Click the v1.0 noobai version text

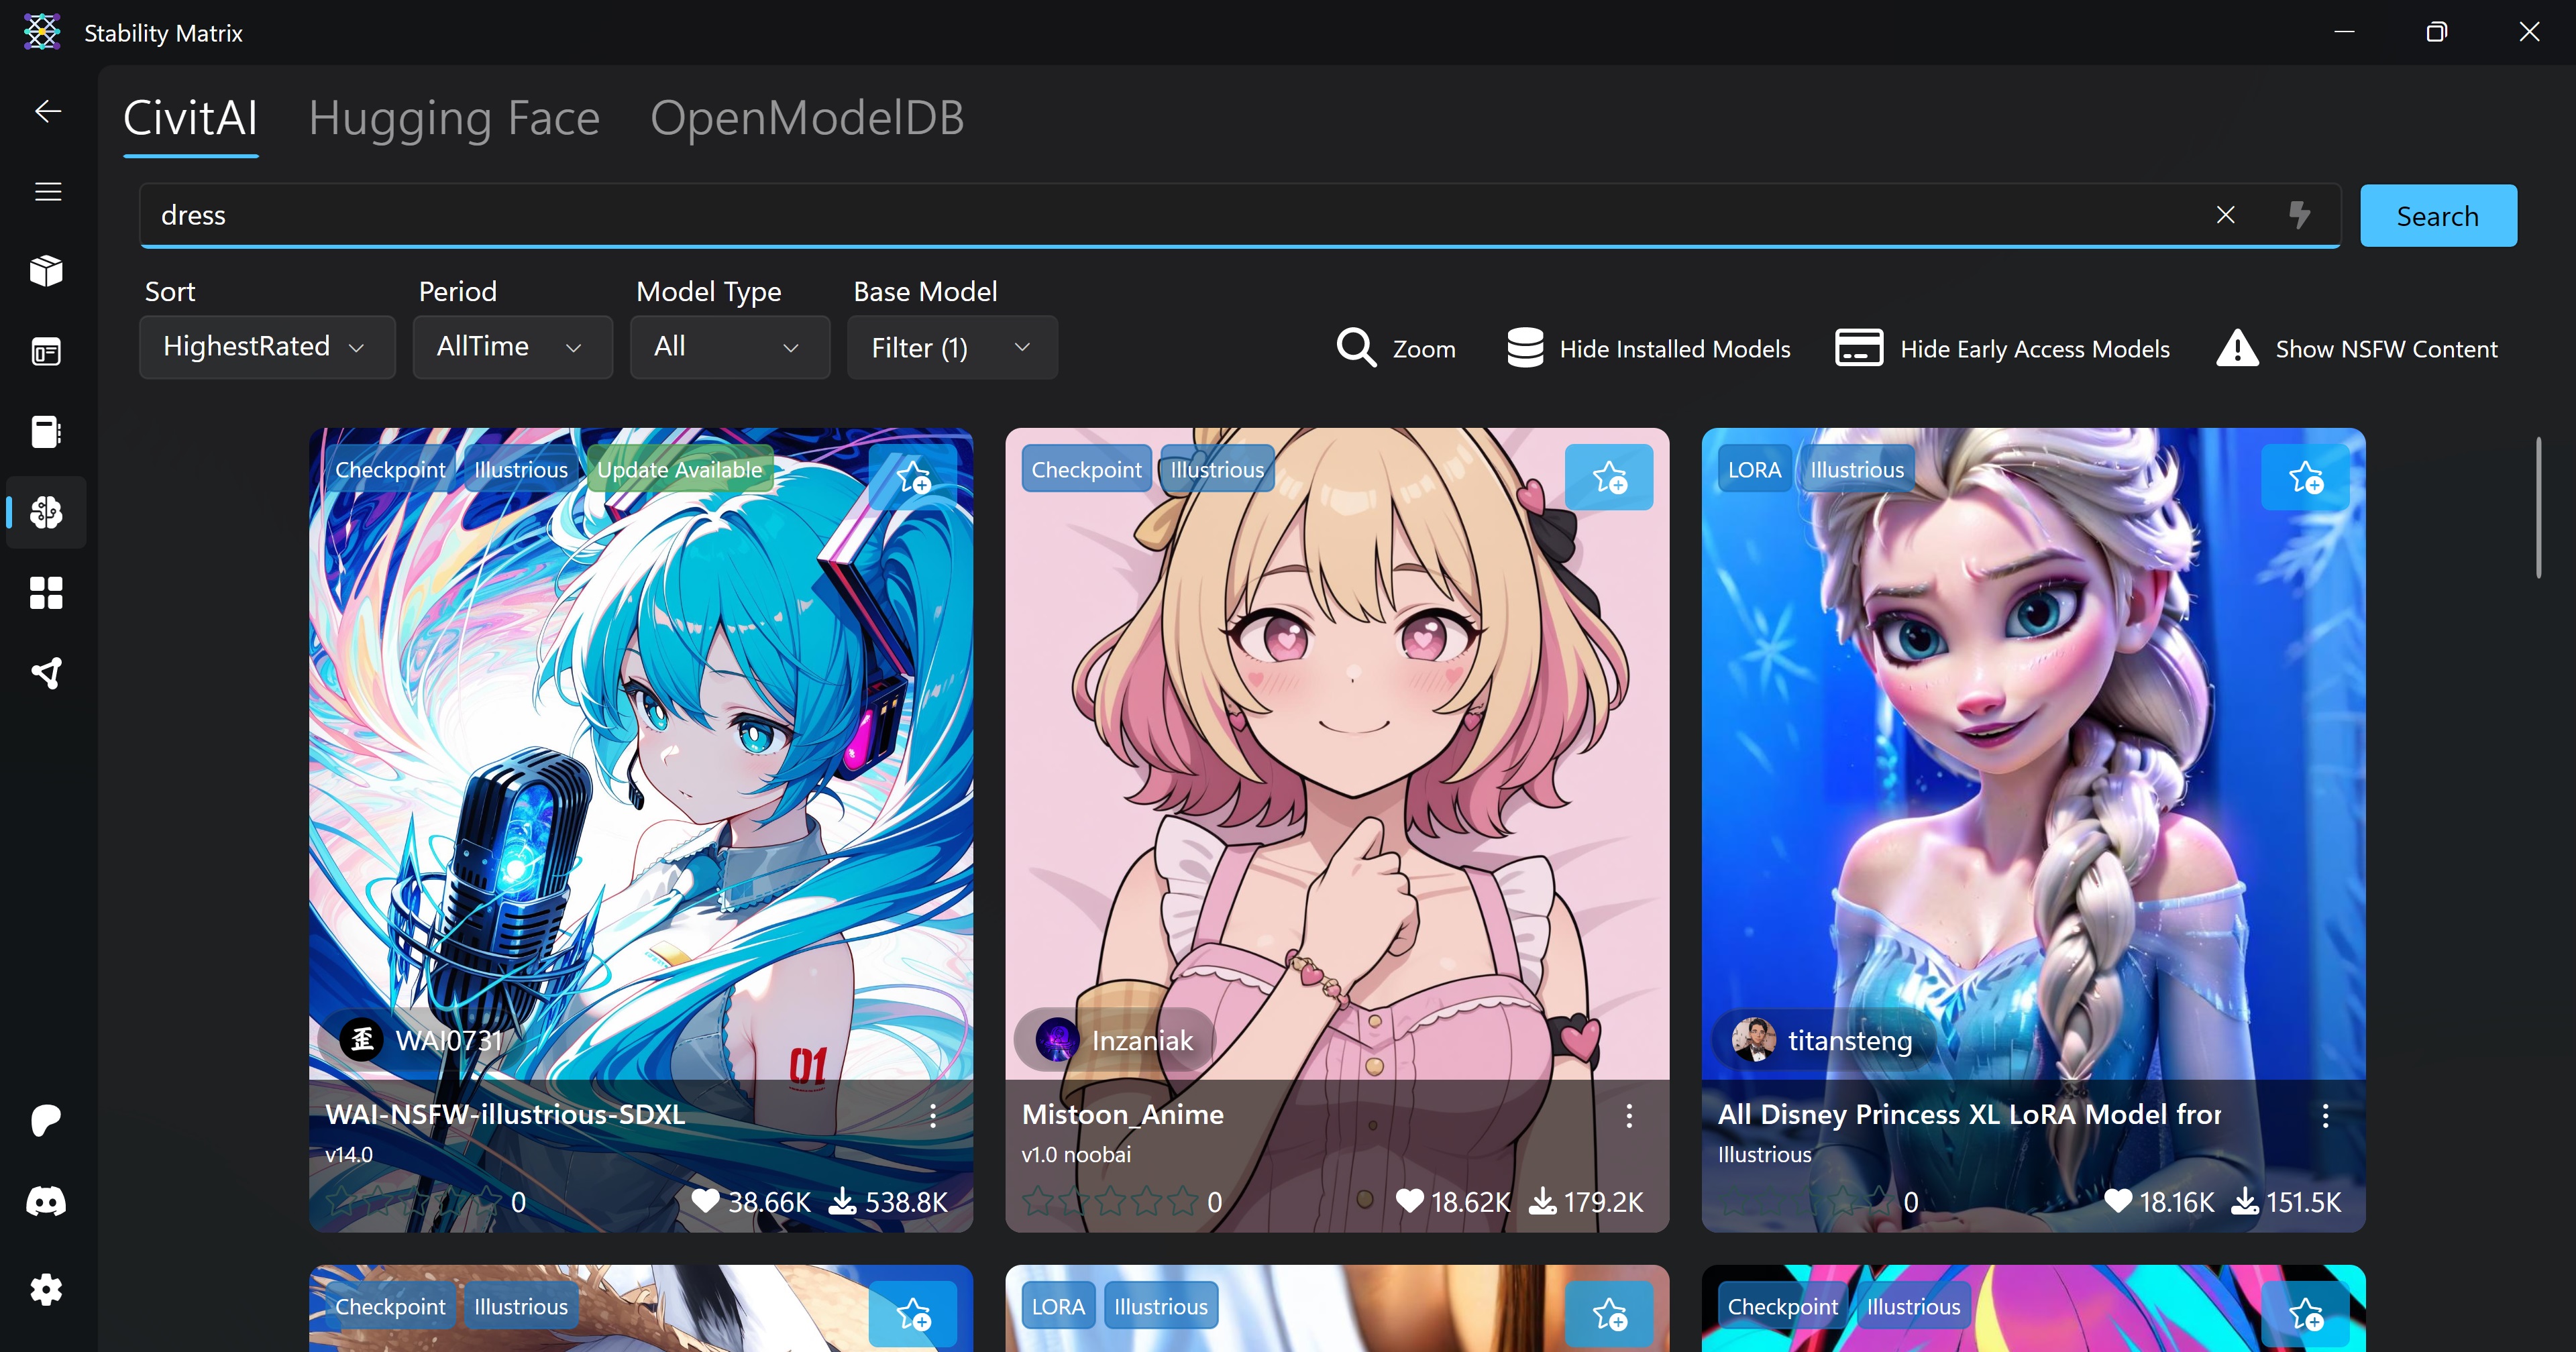(1076, 1154)
